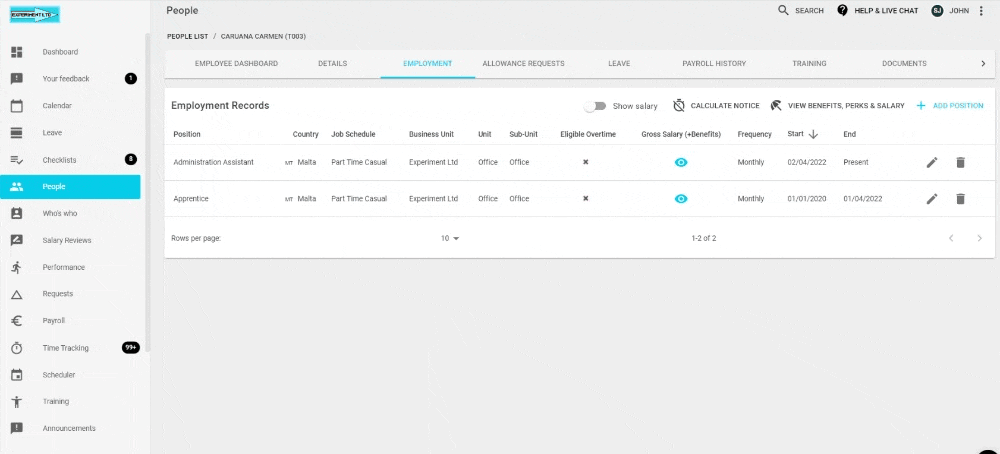Click the Caruana Carmen (T003) breadcrumb
The width and height of the screenshot is (1000, 454).
click(x=263, y=37)
